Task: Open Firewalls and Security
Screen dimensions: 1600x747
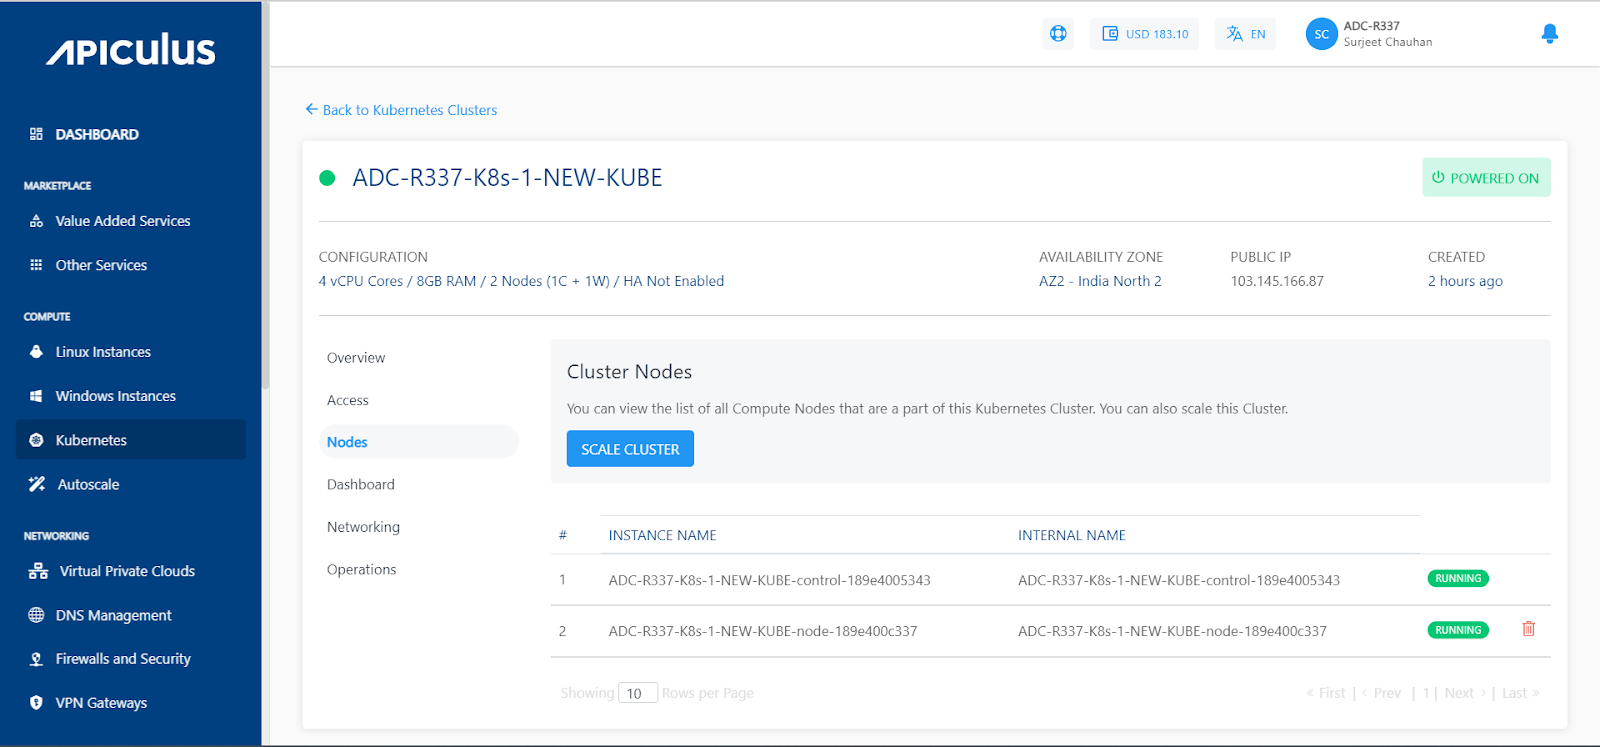Action: pos(123,659)
